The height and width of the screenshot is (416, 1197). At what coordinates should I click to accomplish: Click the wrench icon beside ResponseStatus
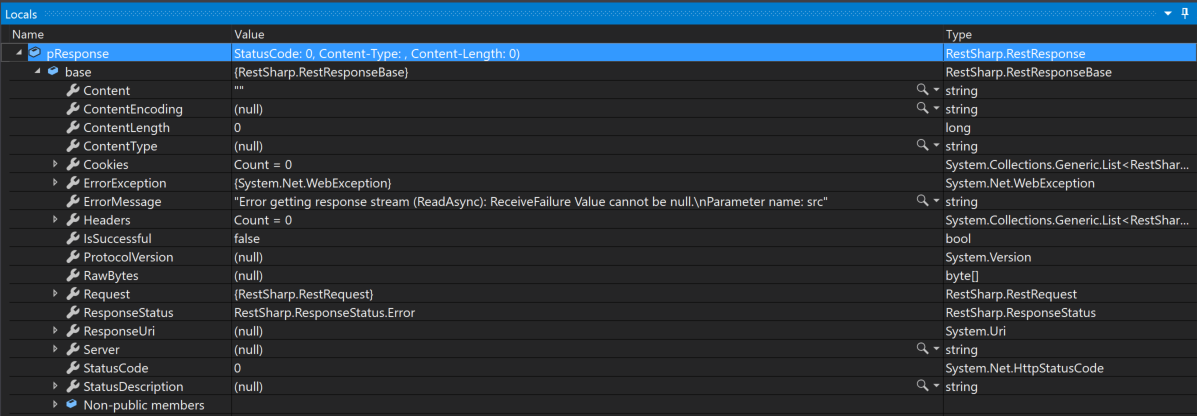pos(73,312)
